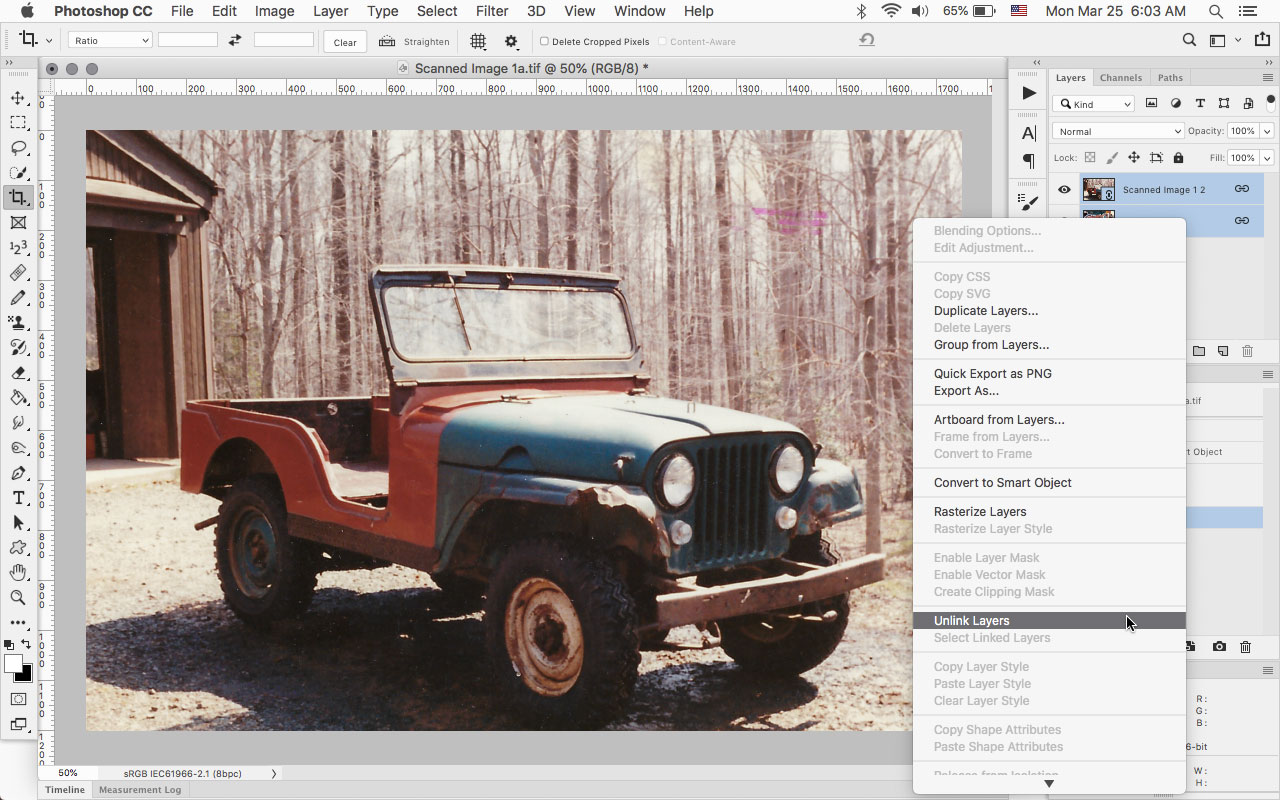Open crop overlay options grid dropdown
Screen dimensions: 1280x800
coord(479,41)
